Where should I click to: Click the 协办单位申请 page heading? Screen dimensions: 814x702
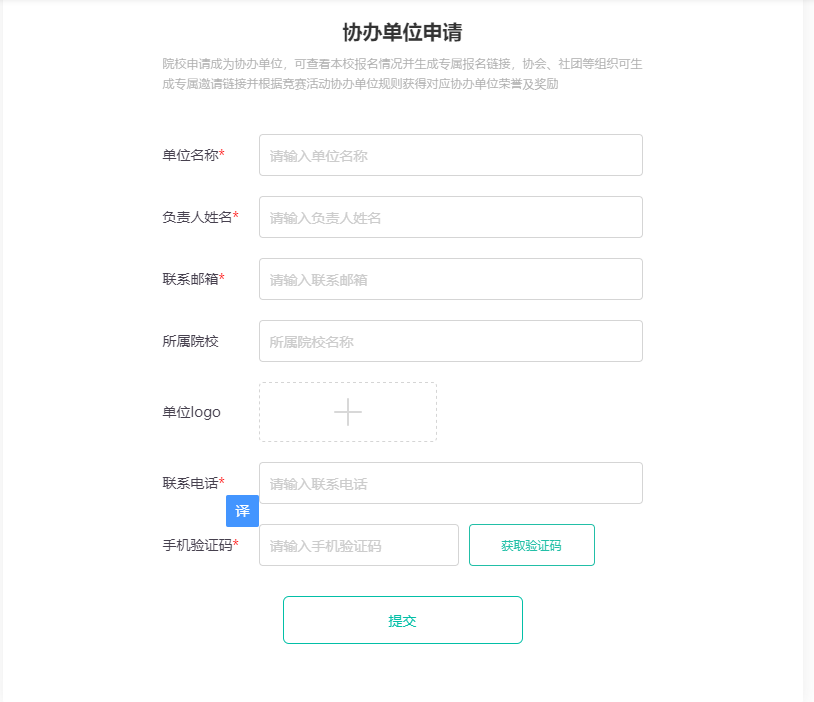402,32
